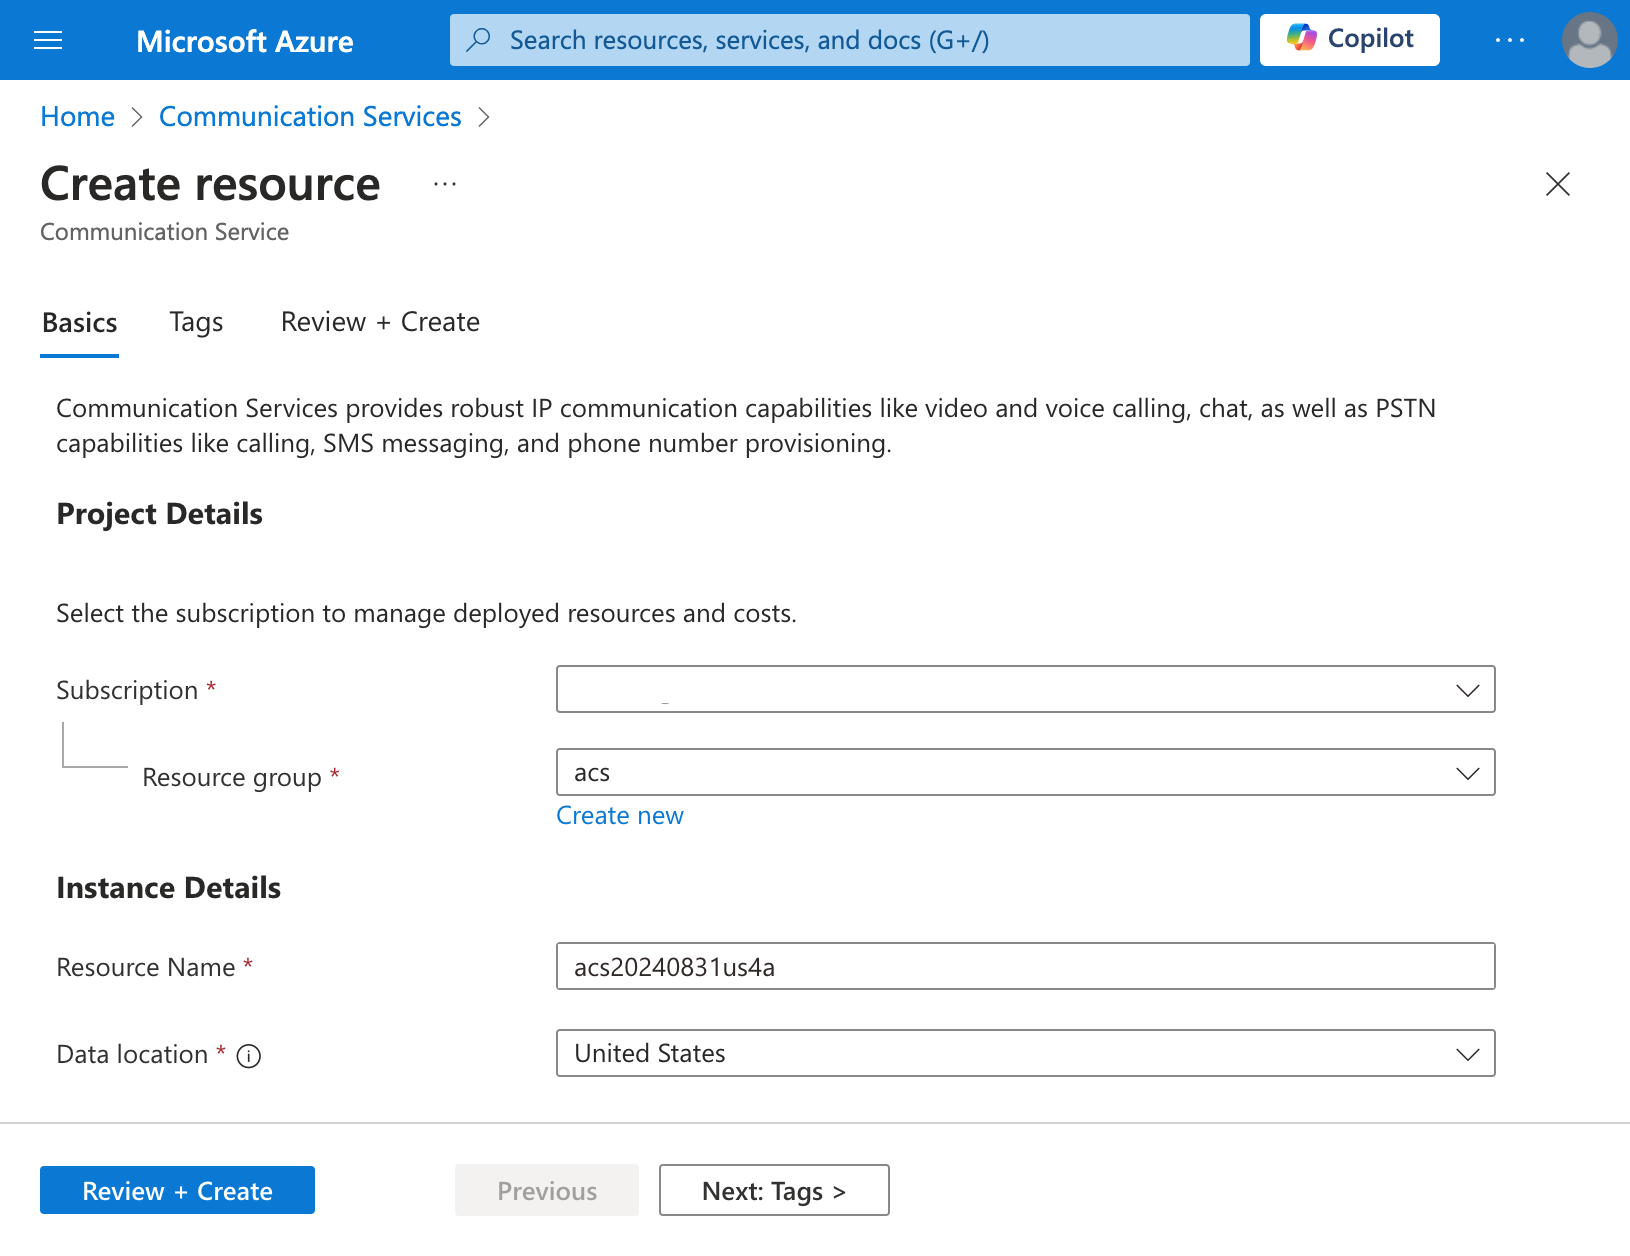The width and height of the screenshot is (1630, 1256).
Task: Click the blue Review + Create button
Action: (x=177, y=1190)
